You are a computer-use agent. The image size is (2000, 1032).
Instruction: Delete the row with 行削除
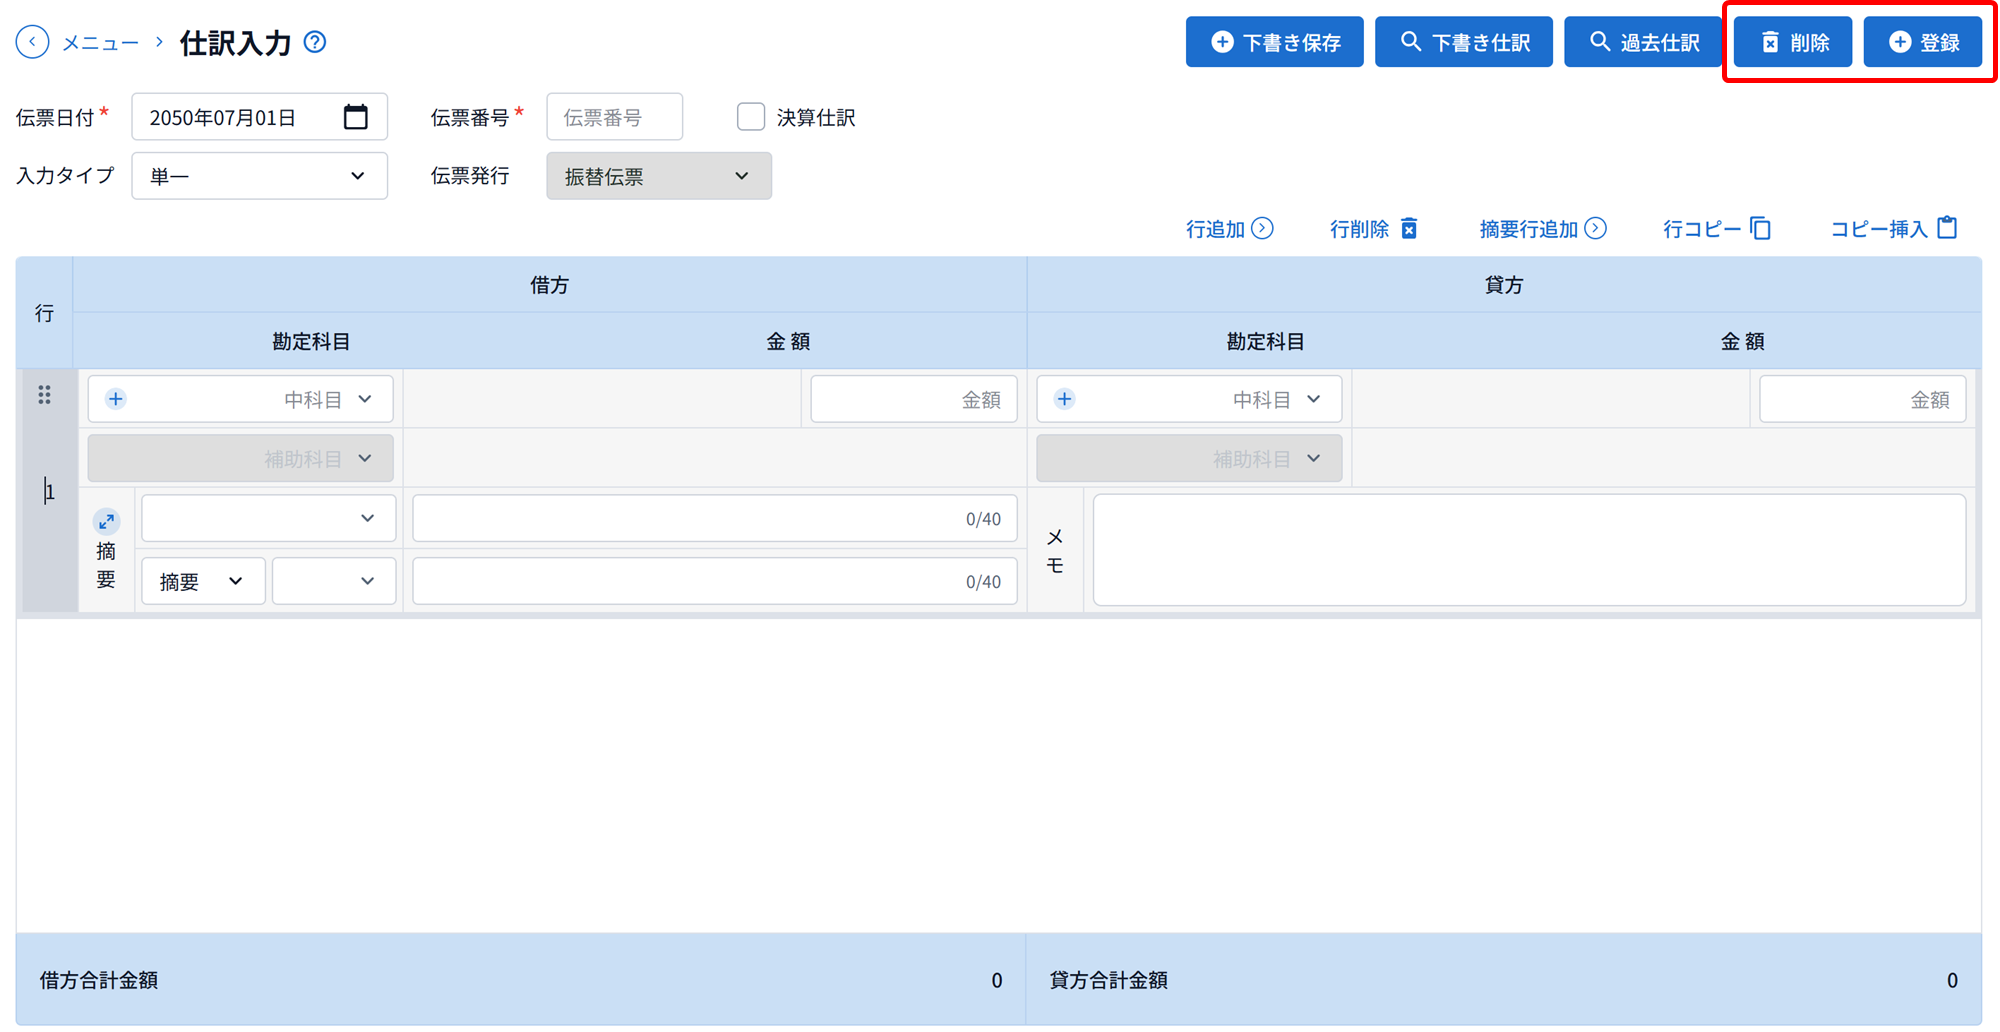(x=1373, y=229)
